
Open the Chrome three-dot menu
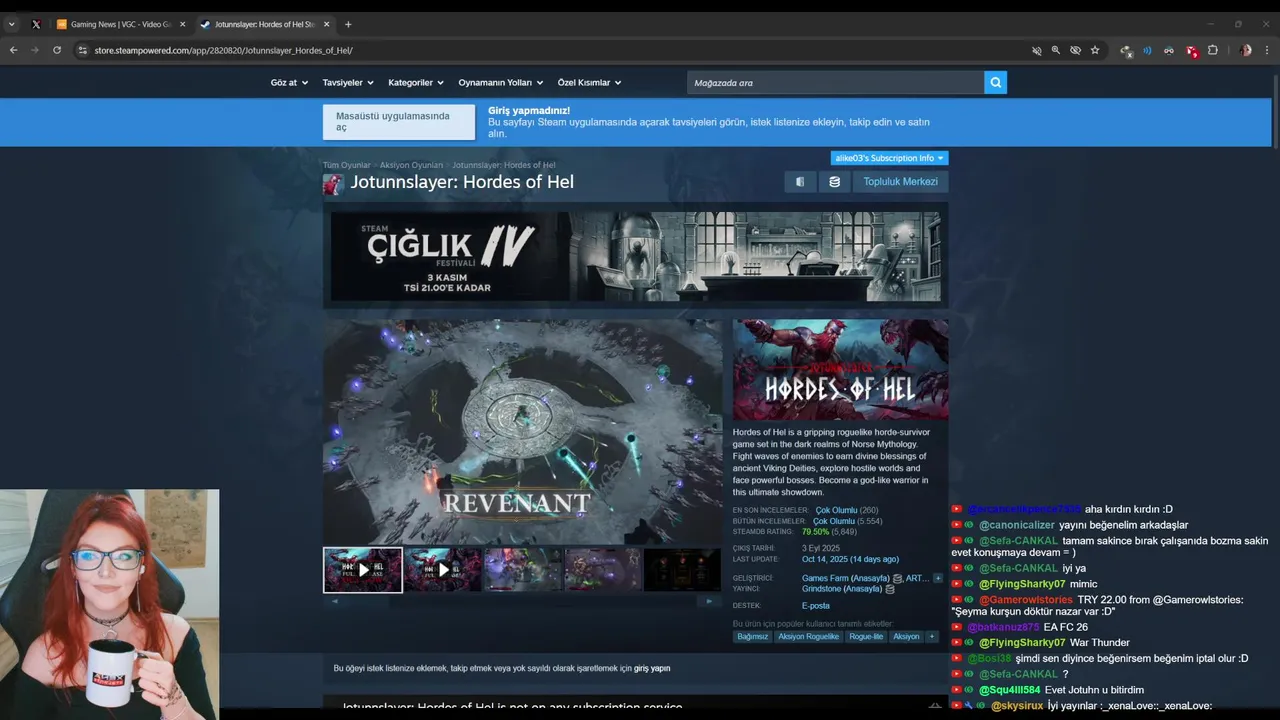pos(1267,50)
